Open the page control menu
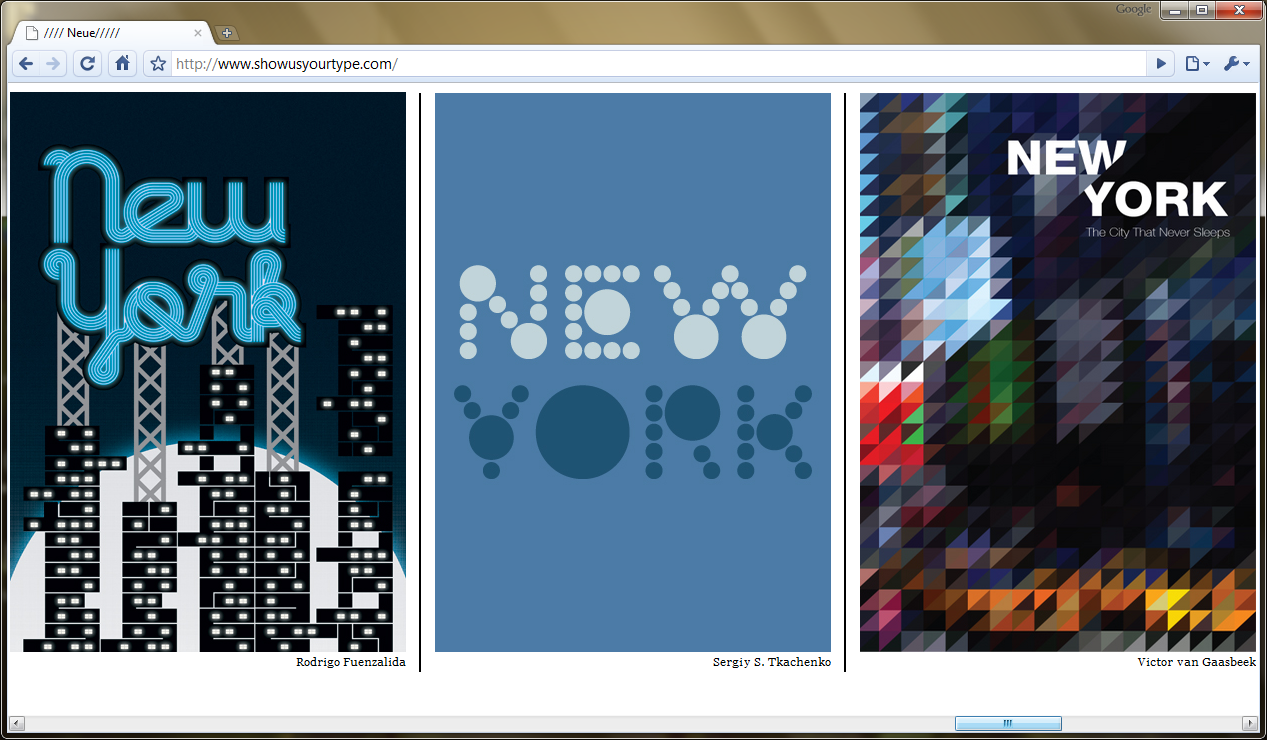The height and width of the screenshot is (740, 1267). point(1197,64)
